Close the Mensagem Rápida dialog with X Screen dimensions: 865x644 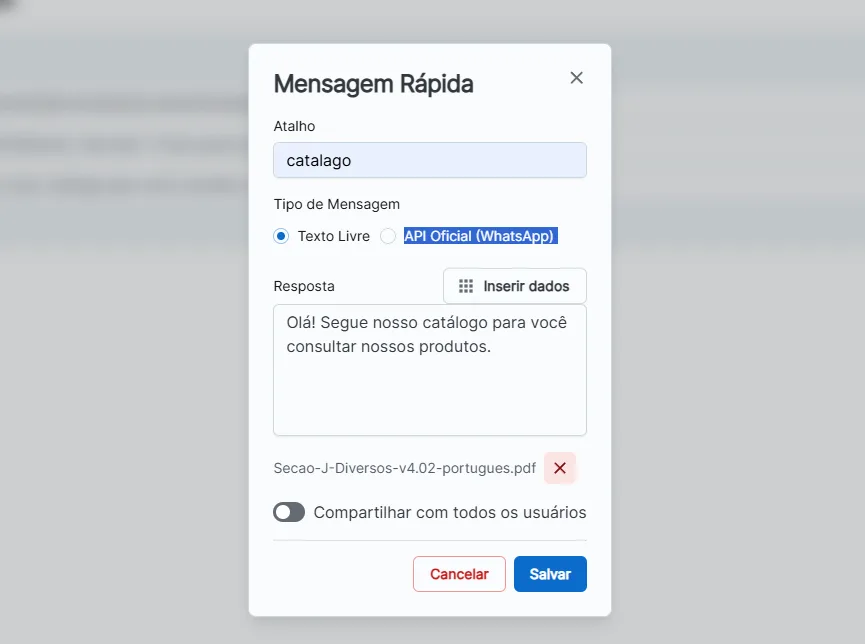[x=576, y=78]
